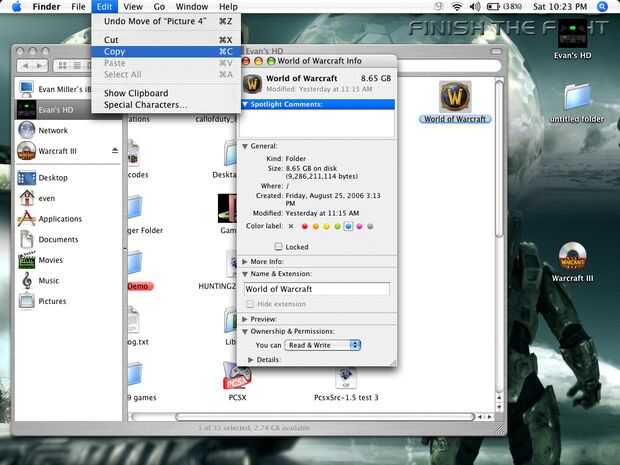Choose Special Characters from Edit menu
Image resolution: width=620 pixels, height=465 pixels.
point(166,105)
